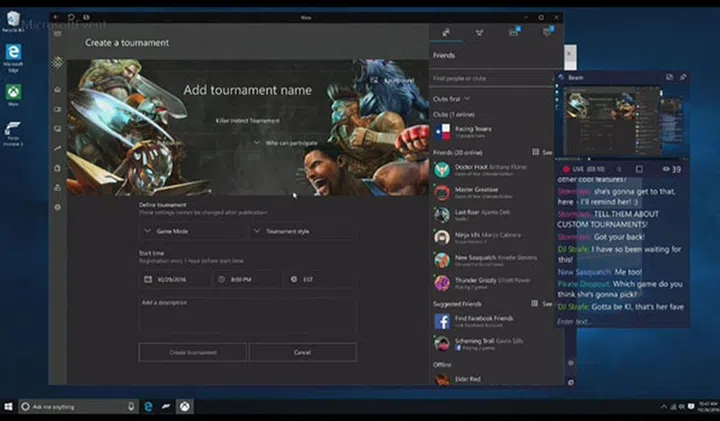The image size is (720, 421).
Task: Expand the Tournament style dropdown
Action: 302,231
